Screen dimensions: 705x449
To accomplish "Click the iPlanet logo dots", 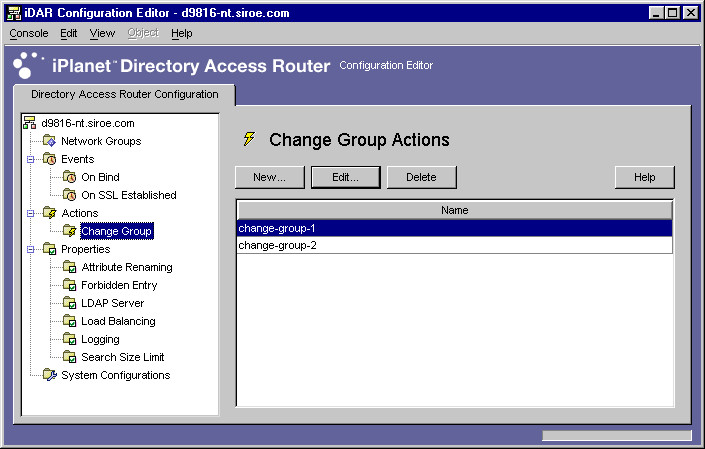I will pos(28,65).
